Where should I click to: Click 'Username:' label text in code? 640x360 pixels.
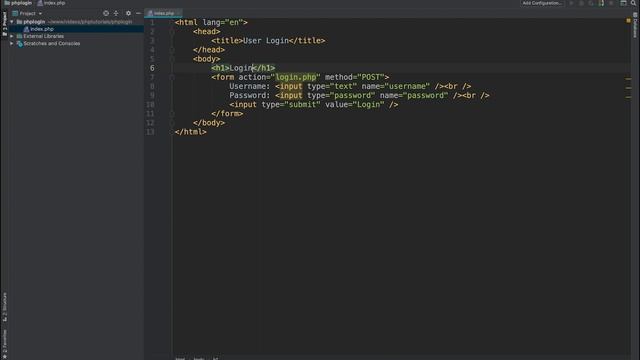pyautogui.click(x=250, y=86)
